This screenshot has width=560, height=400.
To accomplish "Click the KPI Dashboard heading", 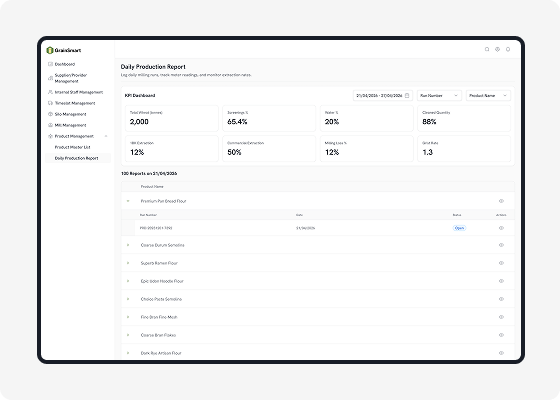I will (x=140, y=96).
